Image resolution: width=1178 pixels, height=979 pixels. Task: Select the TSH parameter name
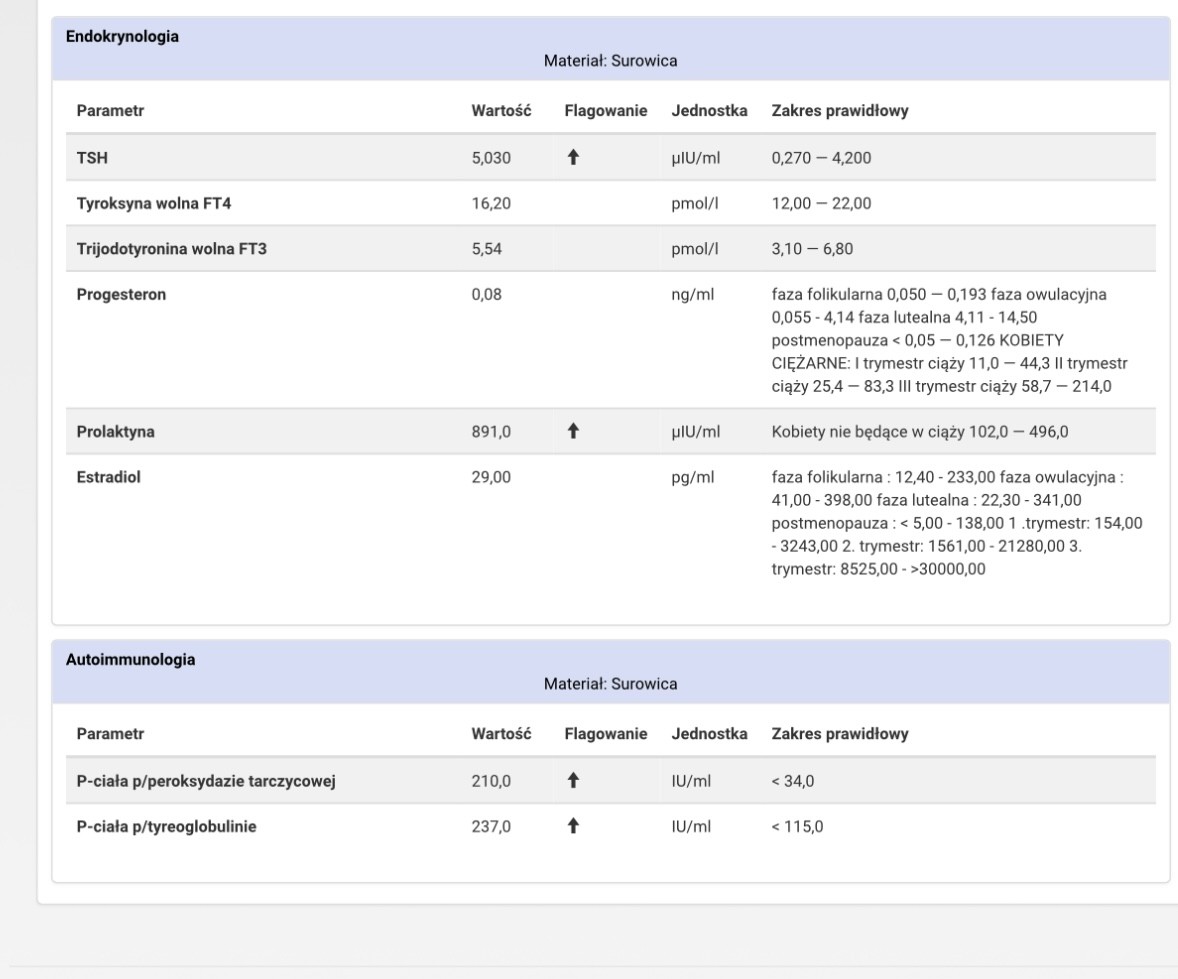coord(92,157)
